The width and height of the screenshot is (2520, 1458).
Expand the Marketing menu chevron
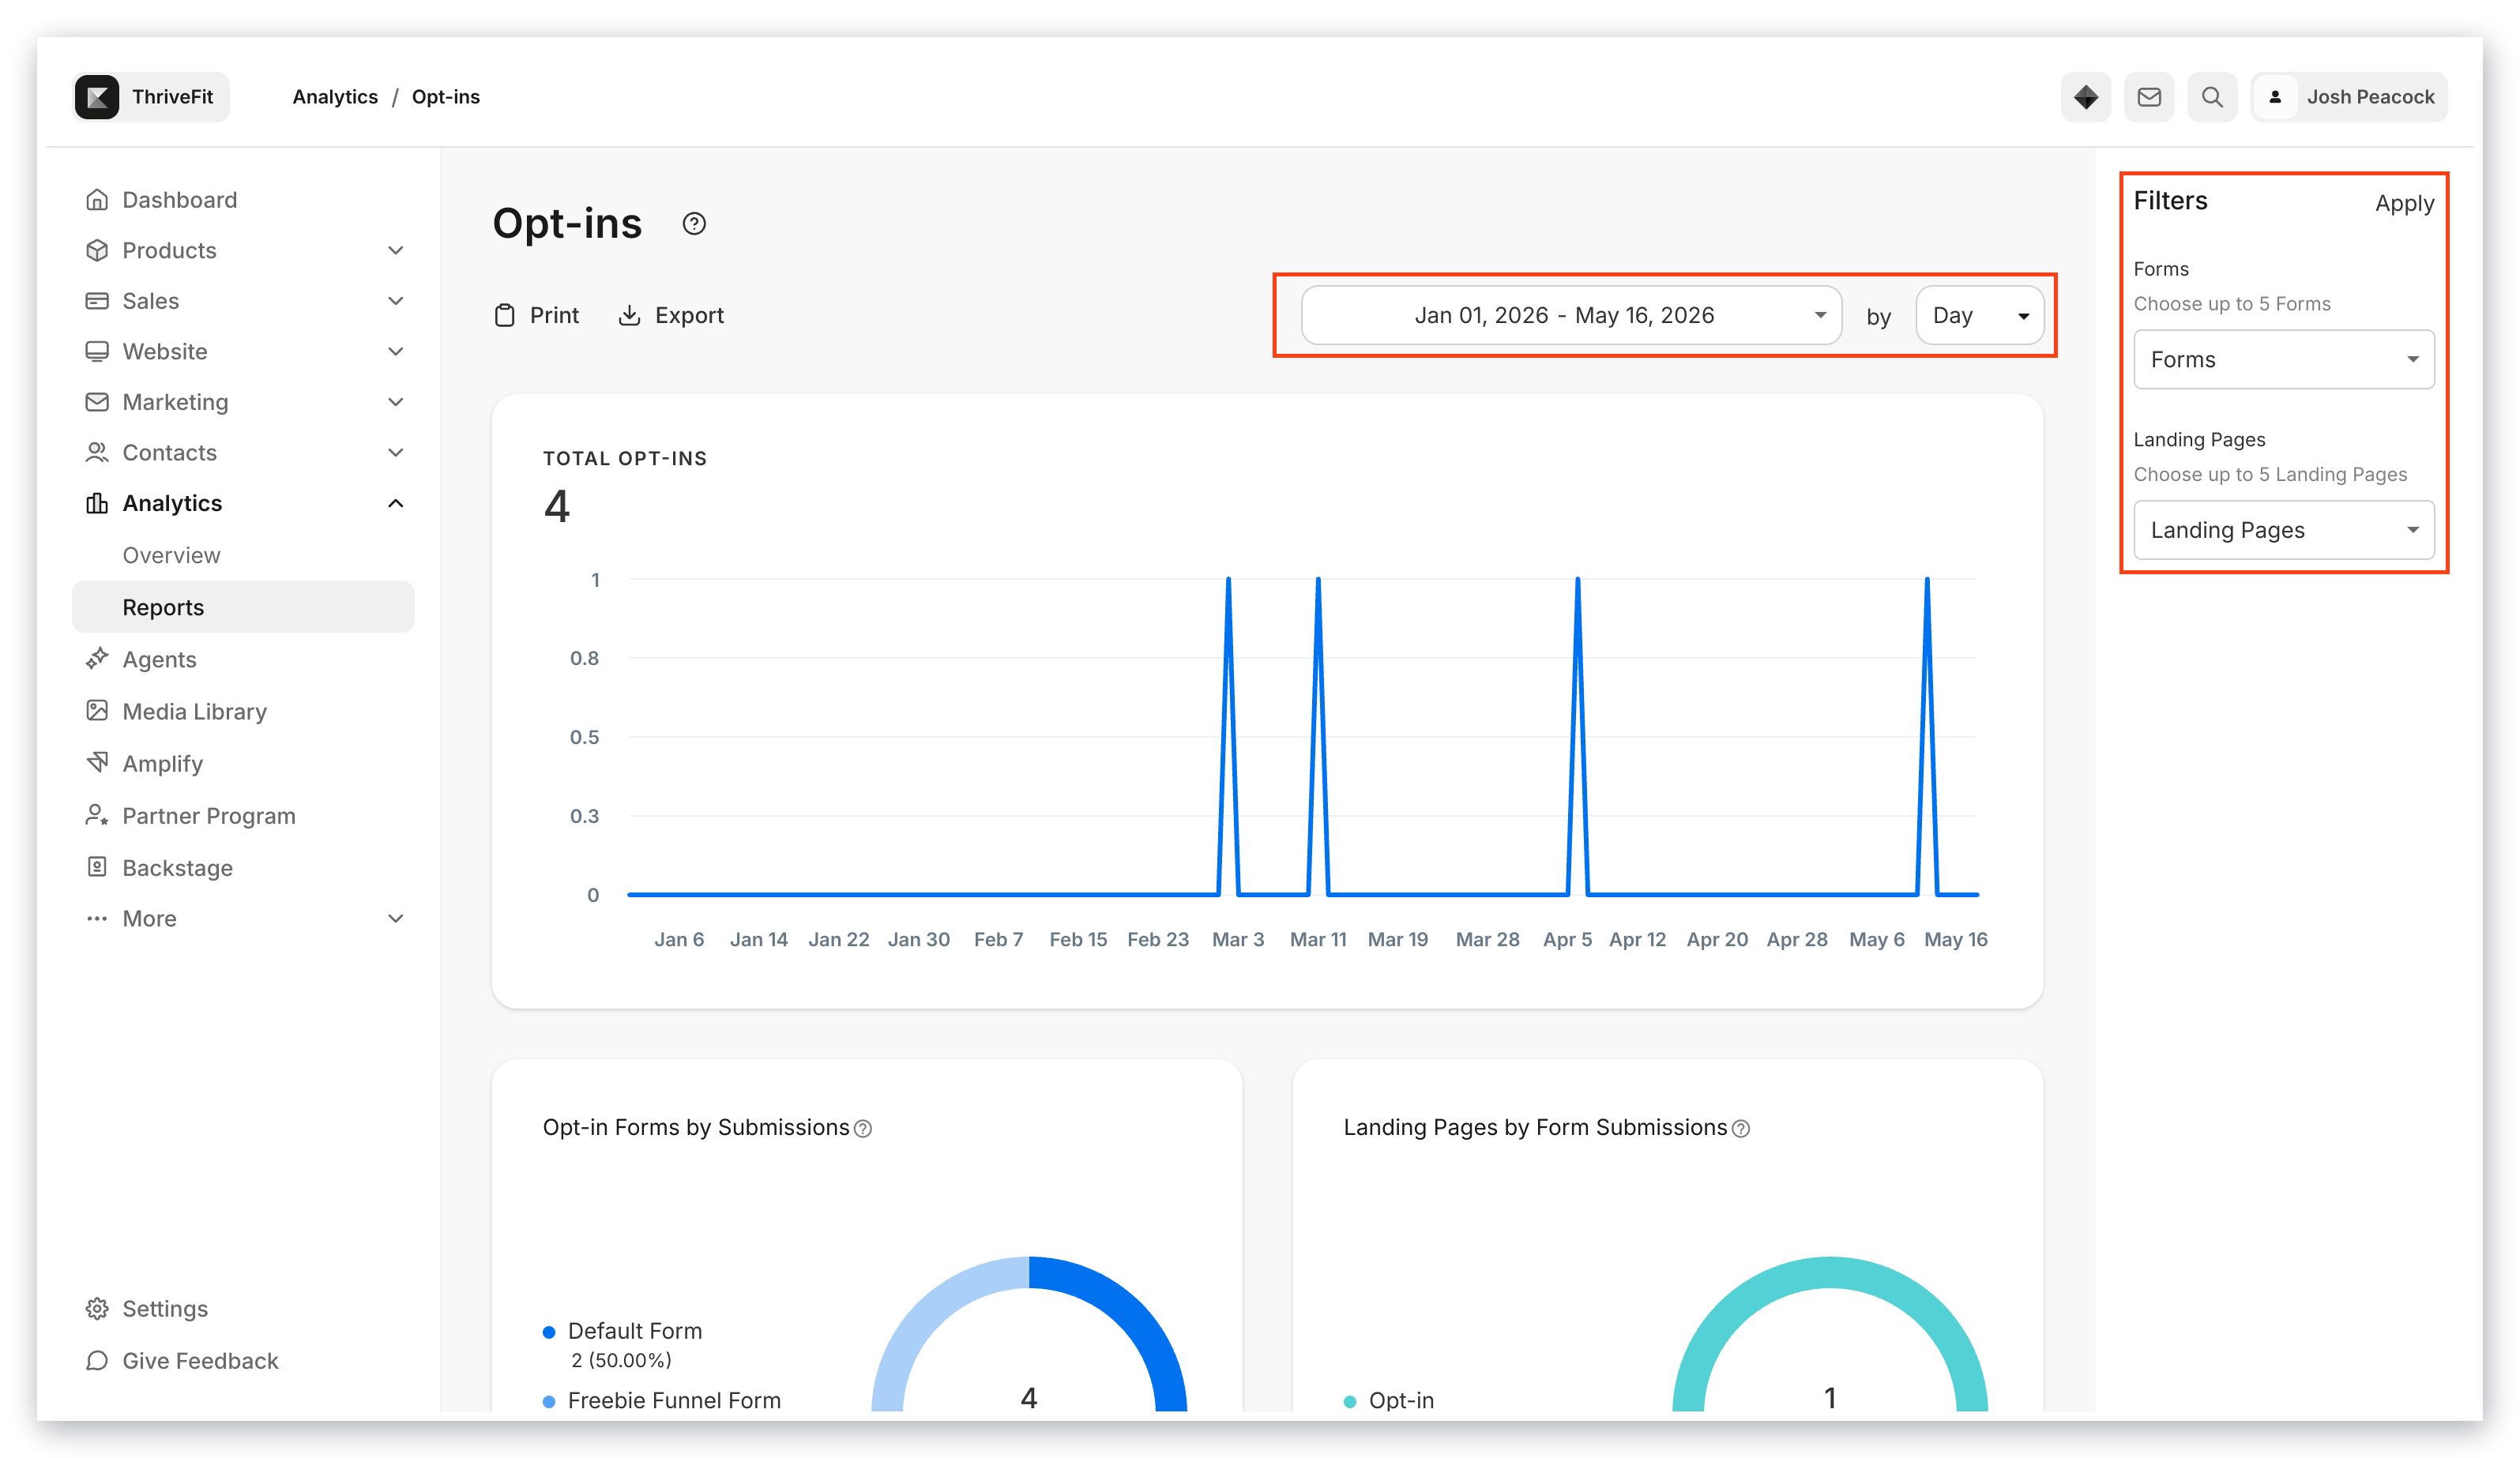[x=396, y=402]
